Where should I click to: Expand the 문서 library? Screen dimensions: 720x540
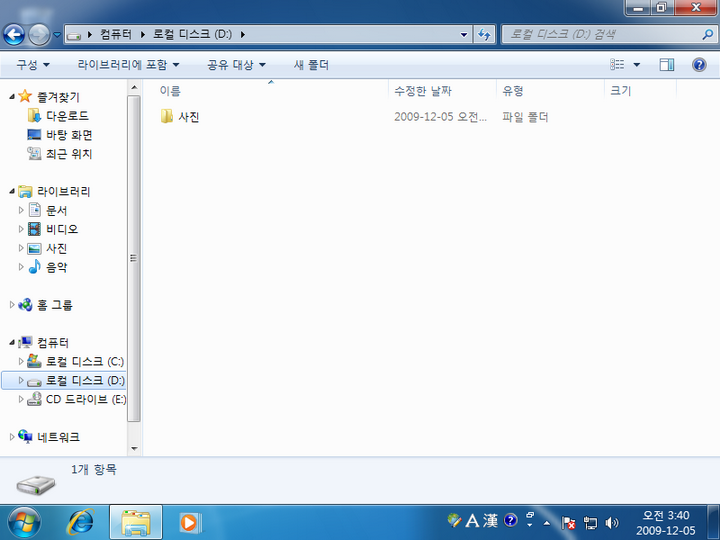pos(21,210)
